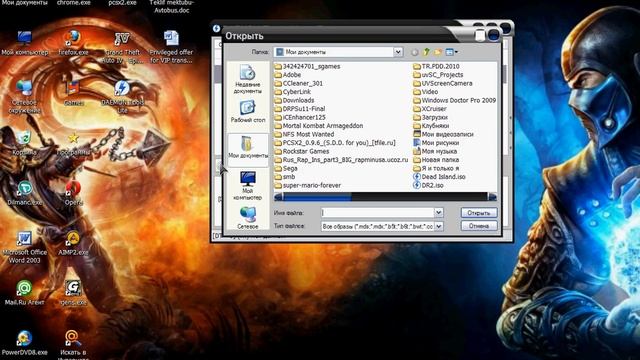Viewport: 640px width, 360px height.
Task: Select the smb folder
Action: coord(285,177)
